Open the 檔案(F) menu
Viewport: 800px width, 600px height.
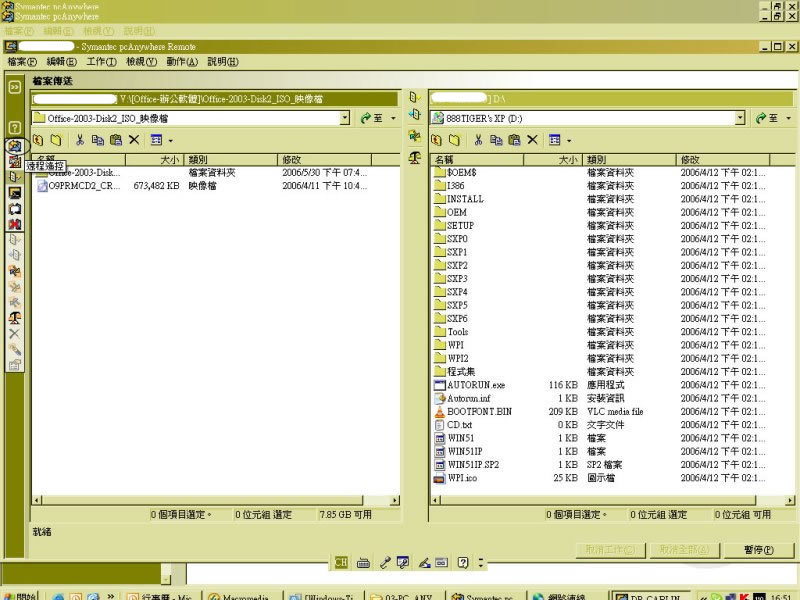22,62
